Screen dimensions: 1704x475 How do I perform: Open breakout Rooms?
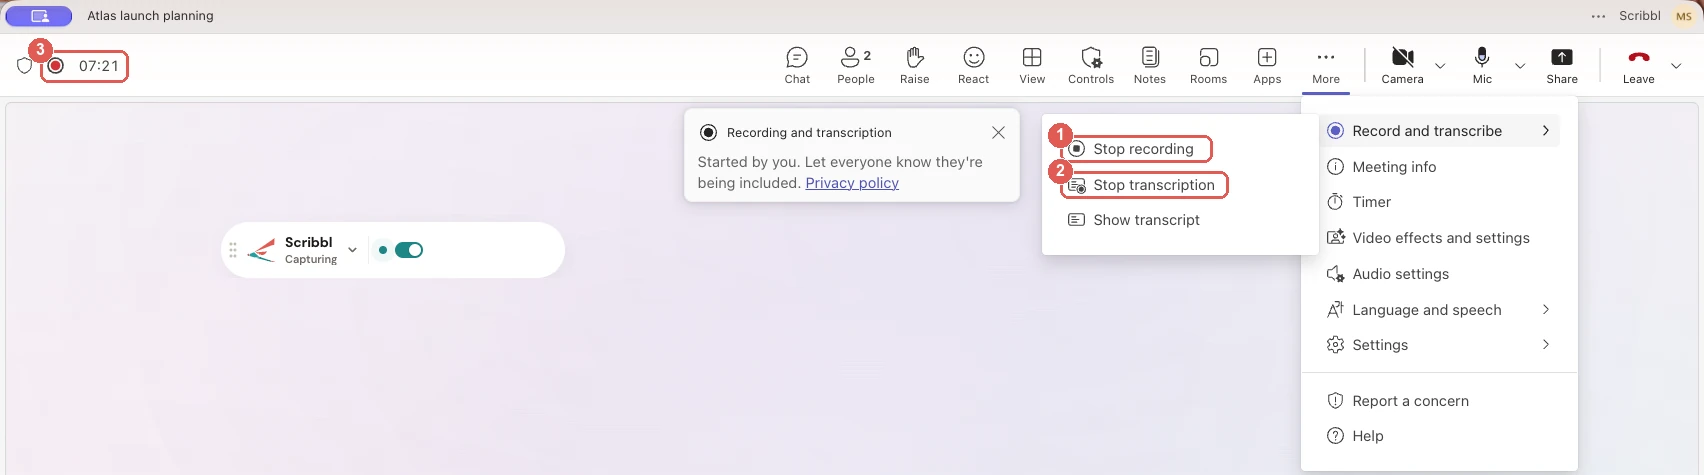(1208, 65)
